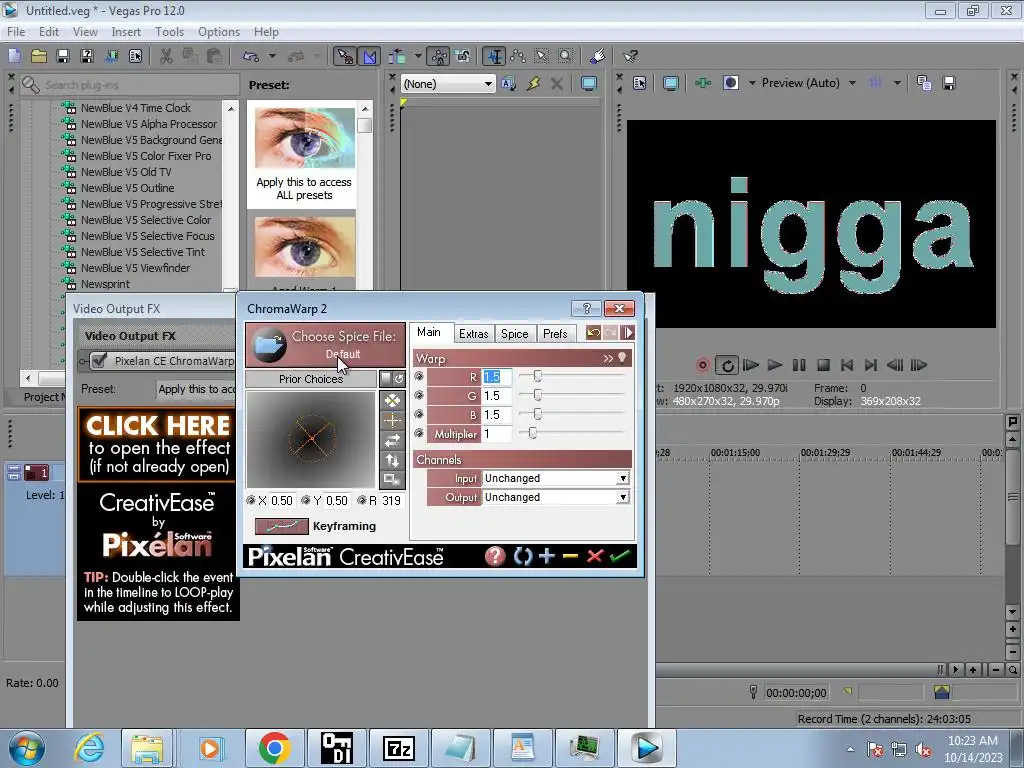Toggle Loop Playback in preview transport
The image size is (1024, 768).
point(726,365)
